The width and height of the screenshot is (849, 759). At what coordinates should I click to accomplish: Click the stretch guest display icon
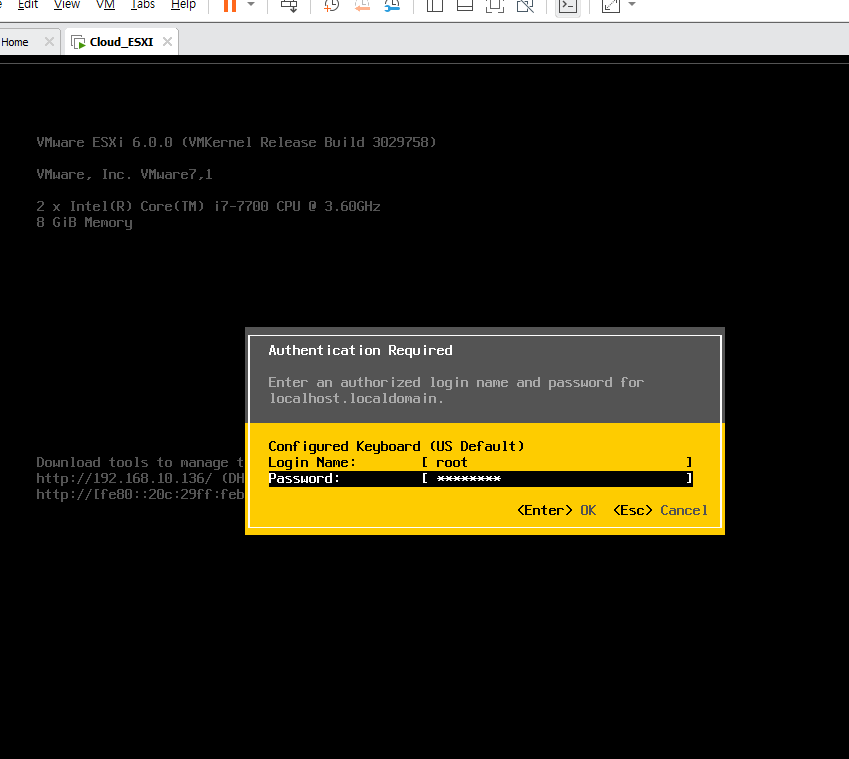(x=611, y=5)
